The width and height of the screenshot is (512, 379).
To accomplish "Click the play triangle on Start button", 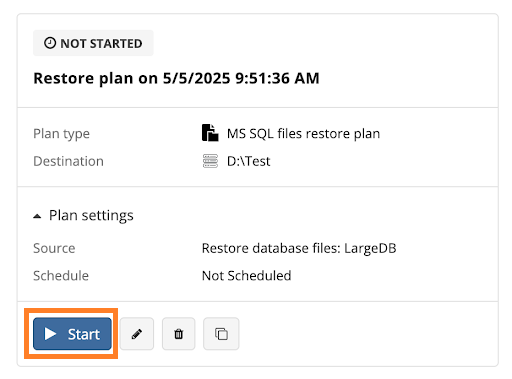I will point(50,334).
